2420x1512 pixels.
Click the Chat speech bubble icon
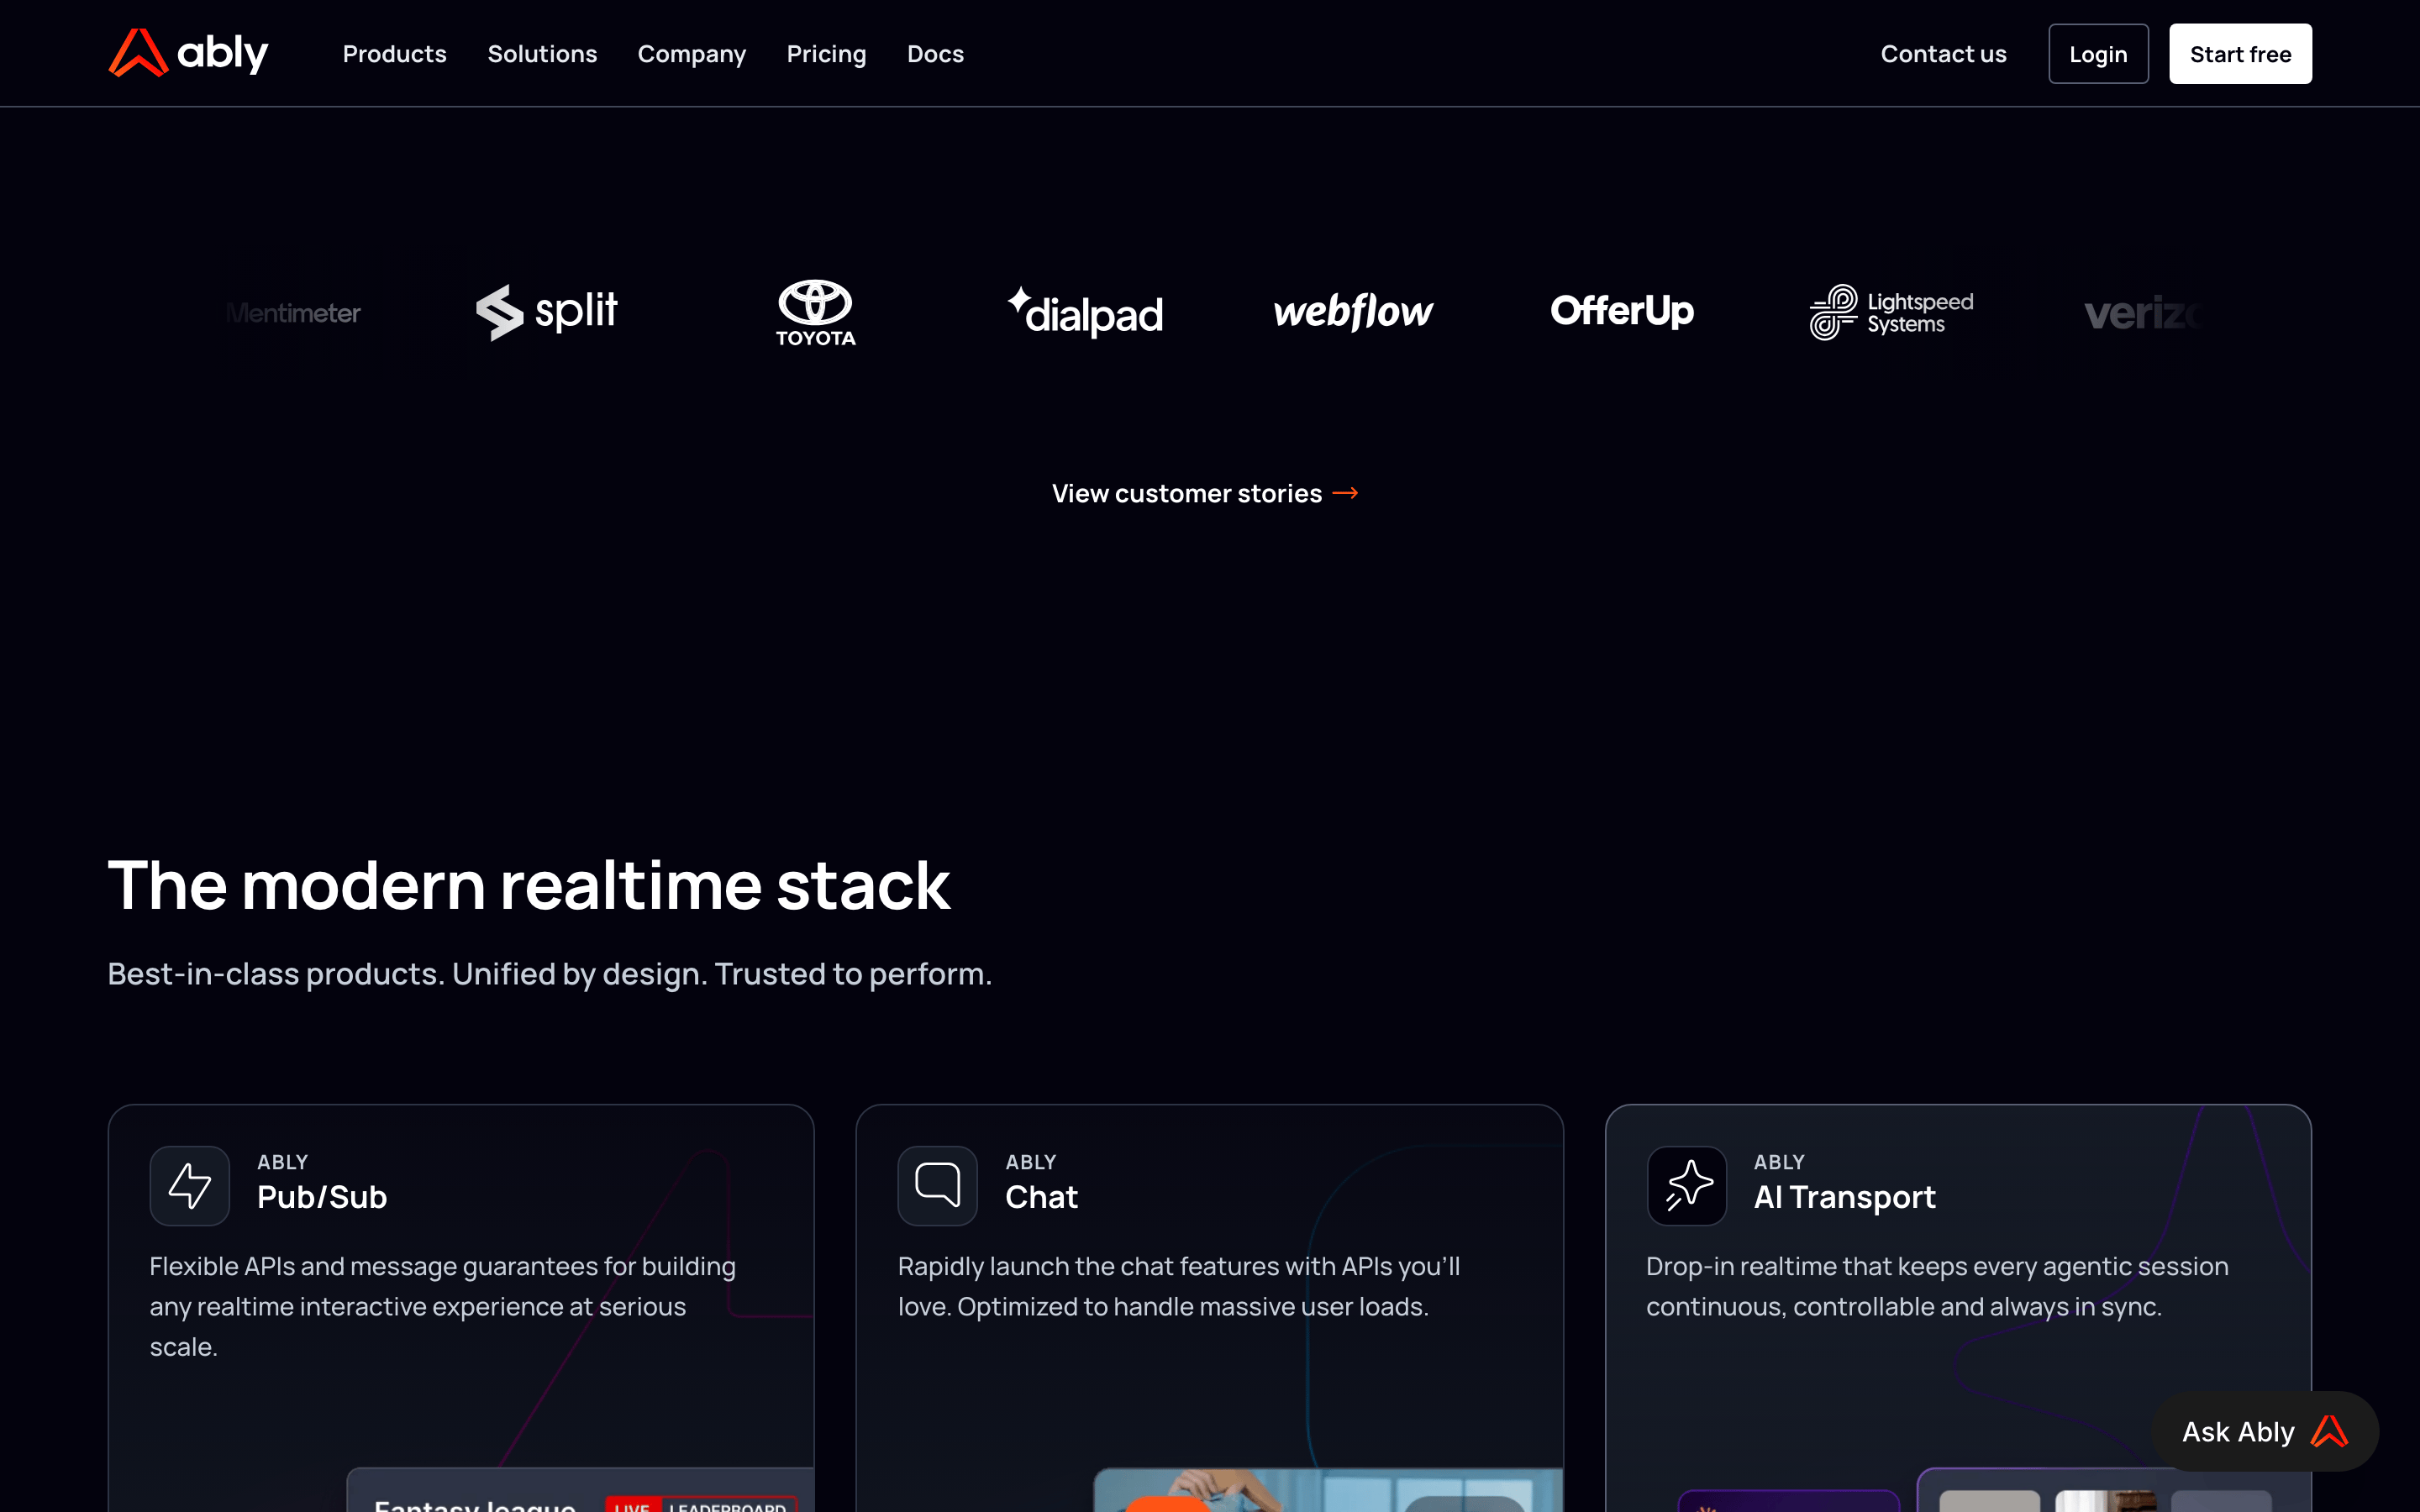[x=937, y=1186]
